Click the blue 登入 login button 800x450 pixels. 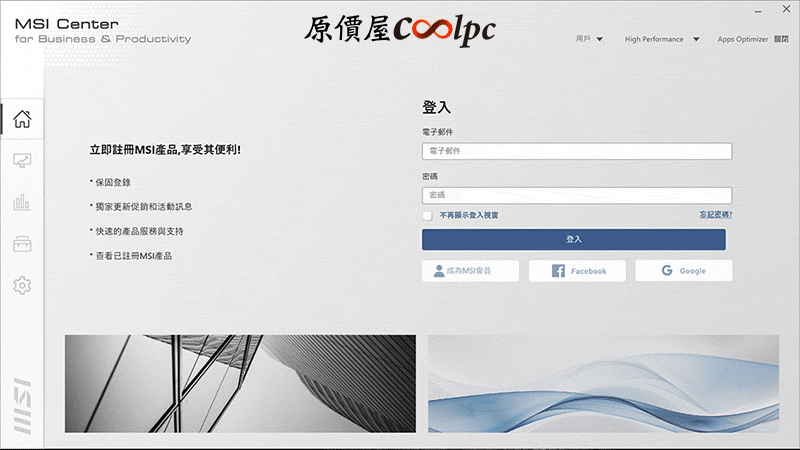(x=573, y=239)
